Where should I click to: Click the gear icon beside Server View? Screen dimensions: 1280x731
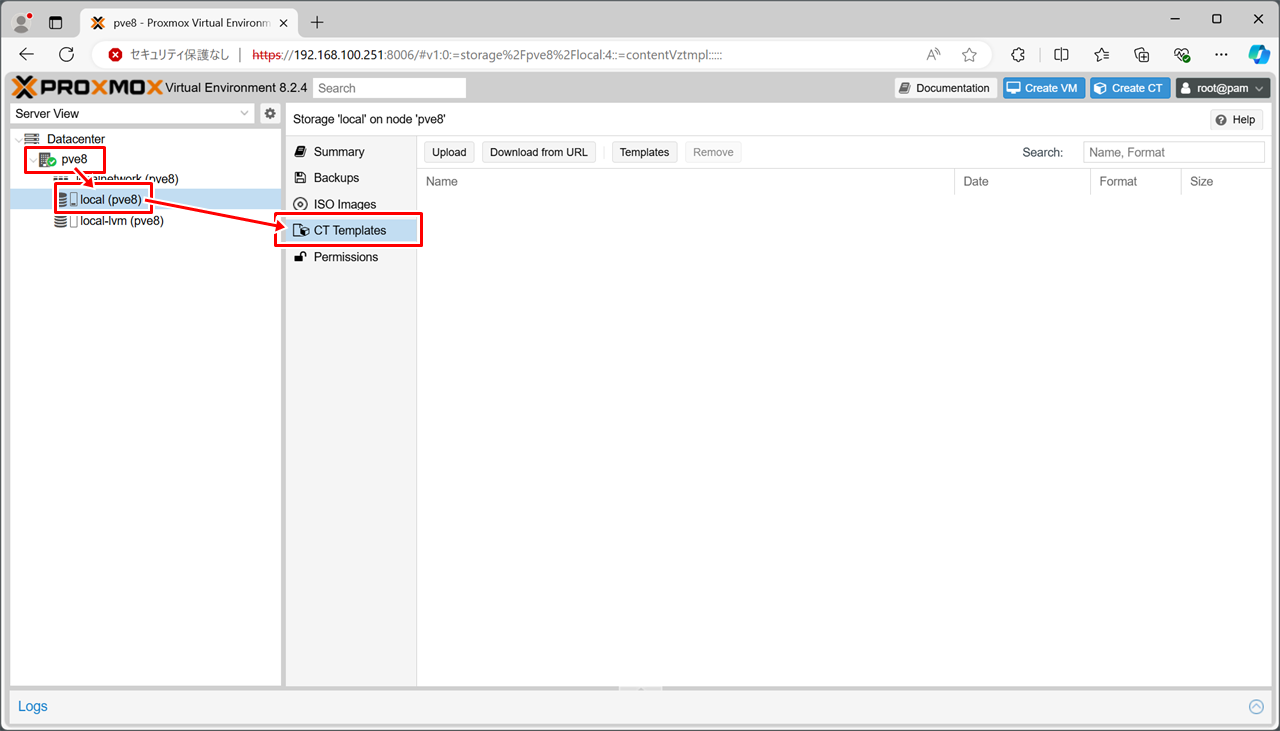coord(269,114)
